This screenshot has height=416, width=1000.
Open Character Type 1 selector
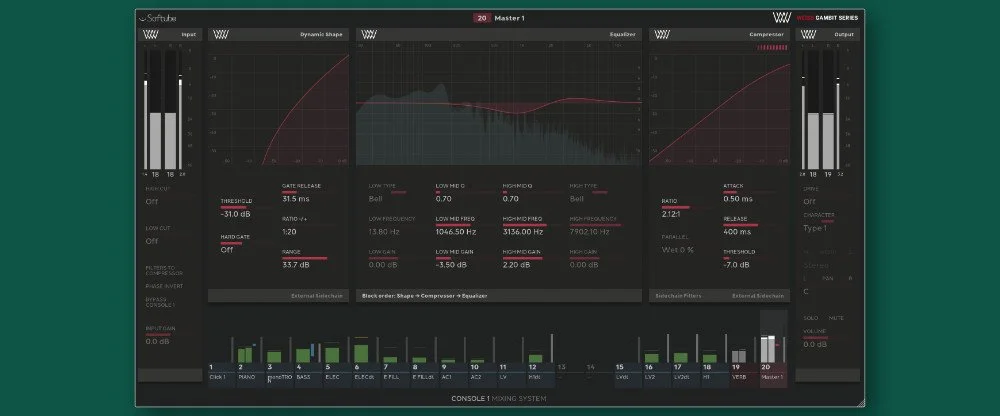(815, 228)
